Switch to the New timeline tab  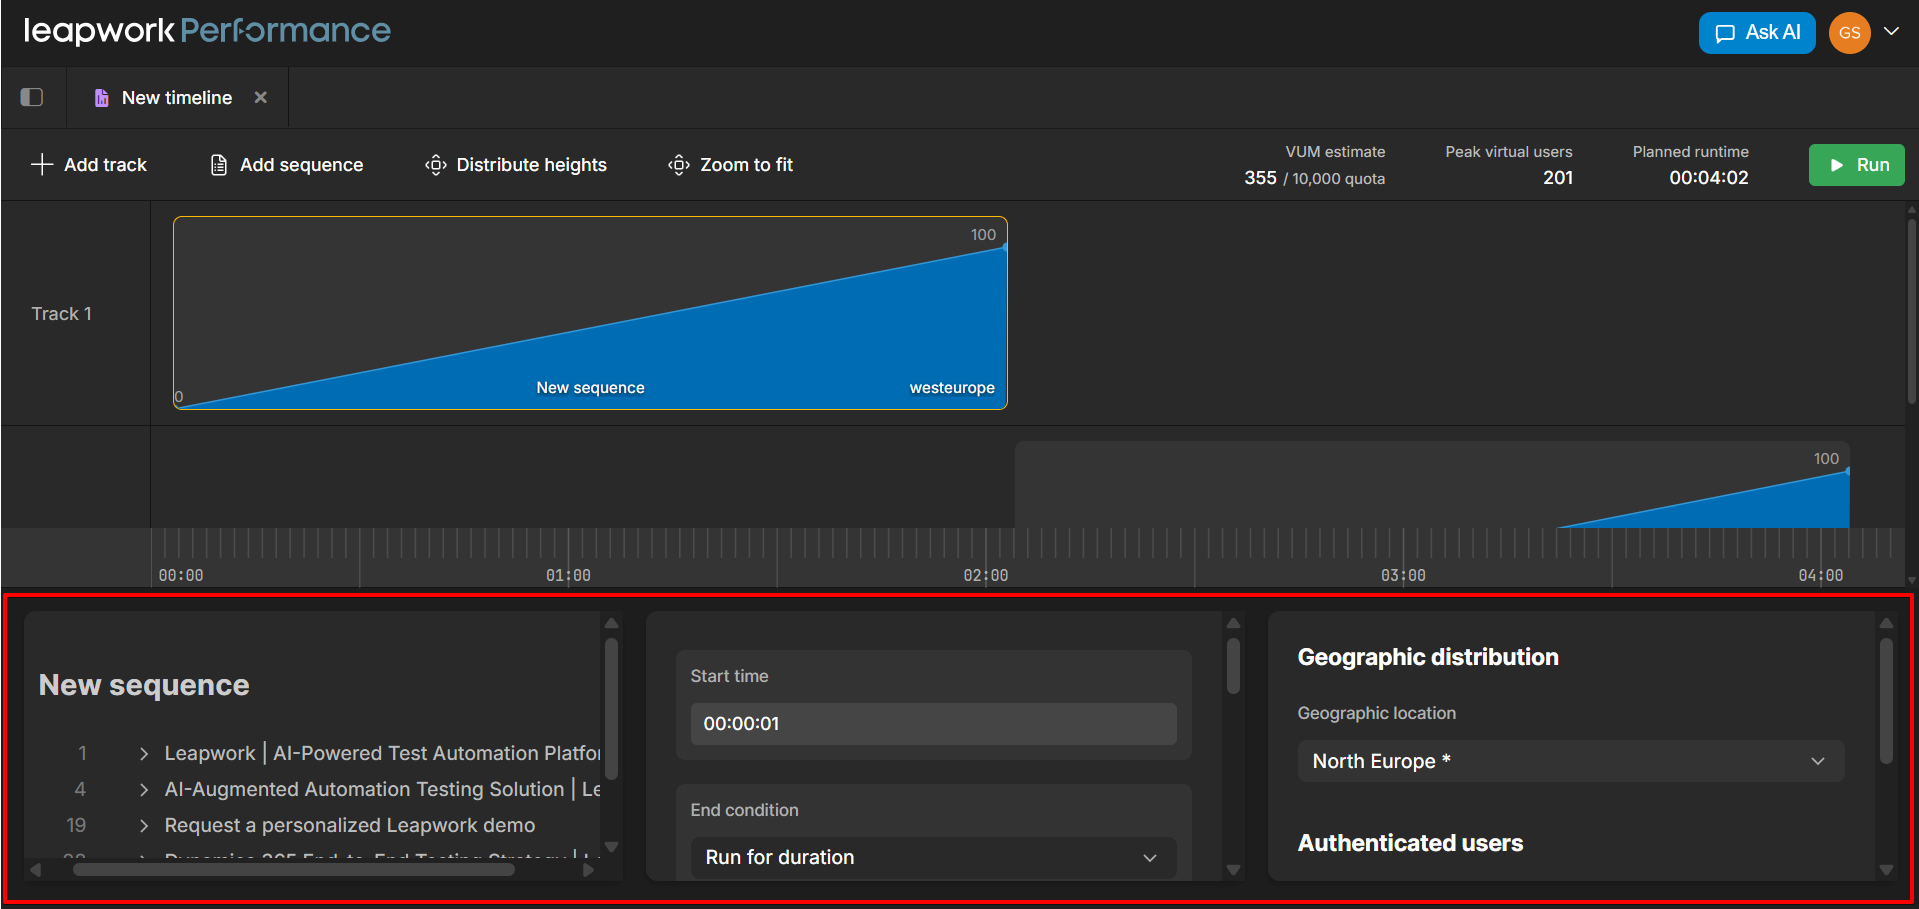click(176, 98)
